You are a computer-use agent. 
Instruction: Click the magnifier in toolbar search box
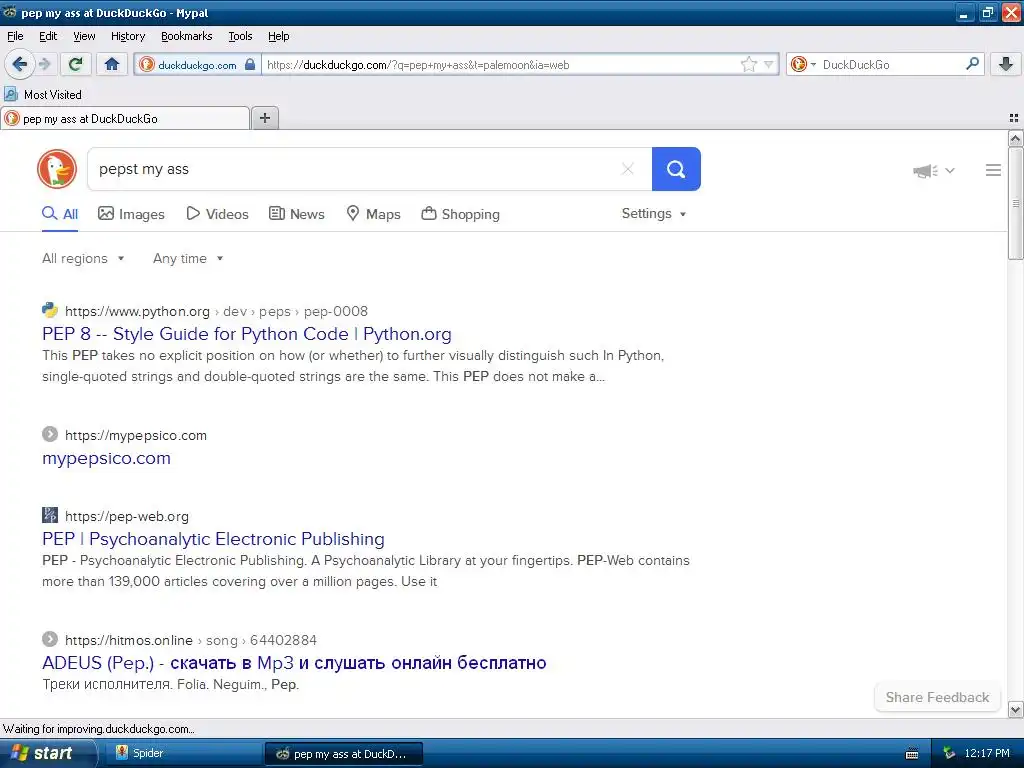point(972,64)
